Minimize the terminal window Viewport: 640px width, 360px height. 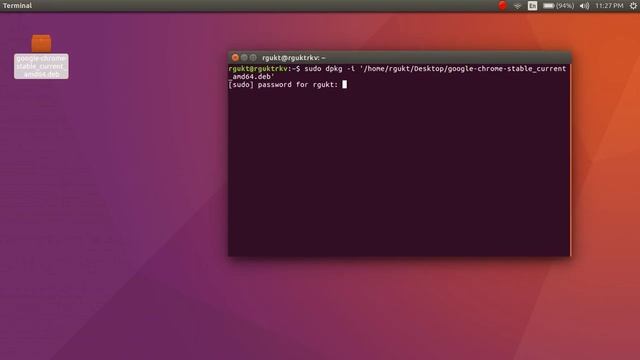[x=244, y=58]
